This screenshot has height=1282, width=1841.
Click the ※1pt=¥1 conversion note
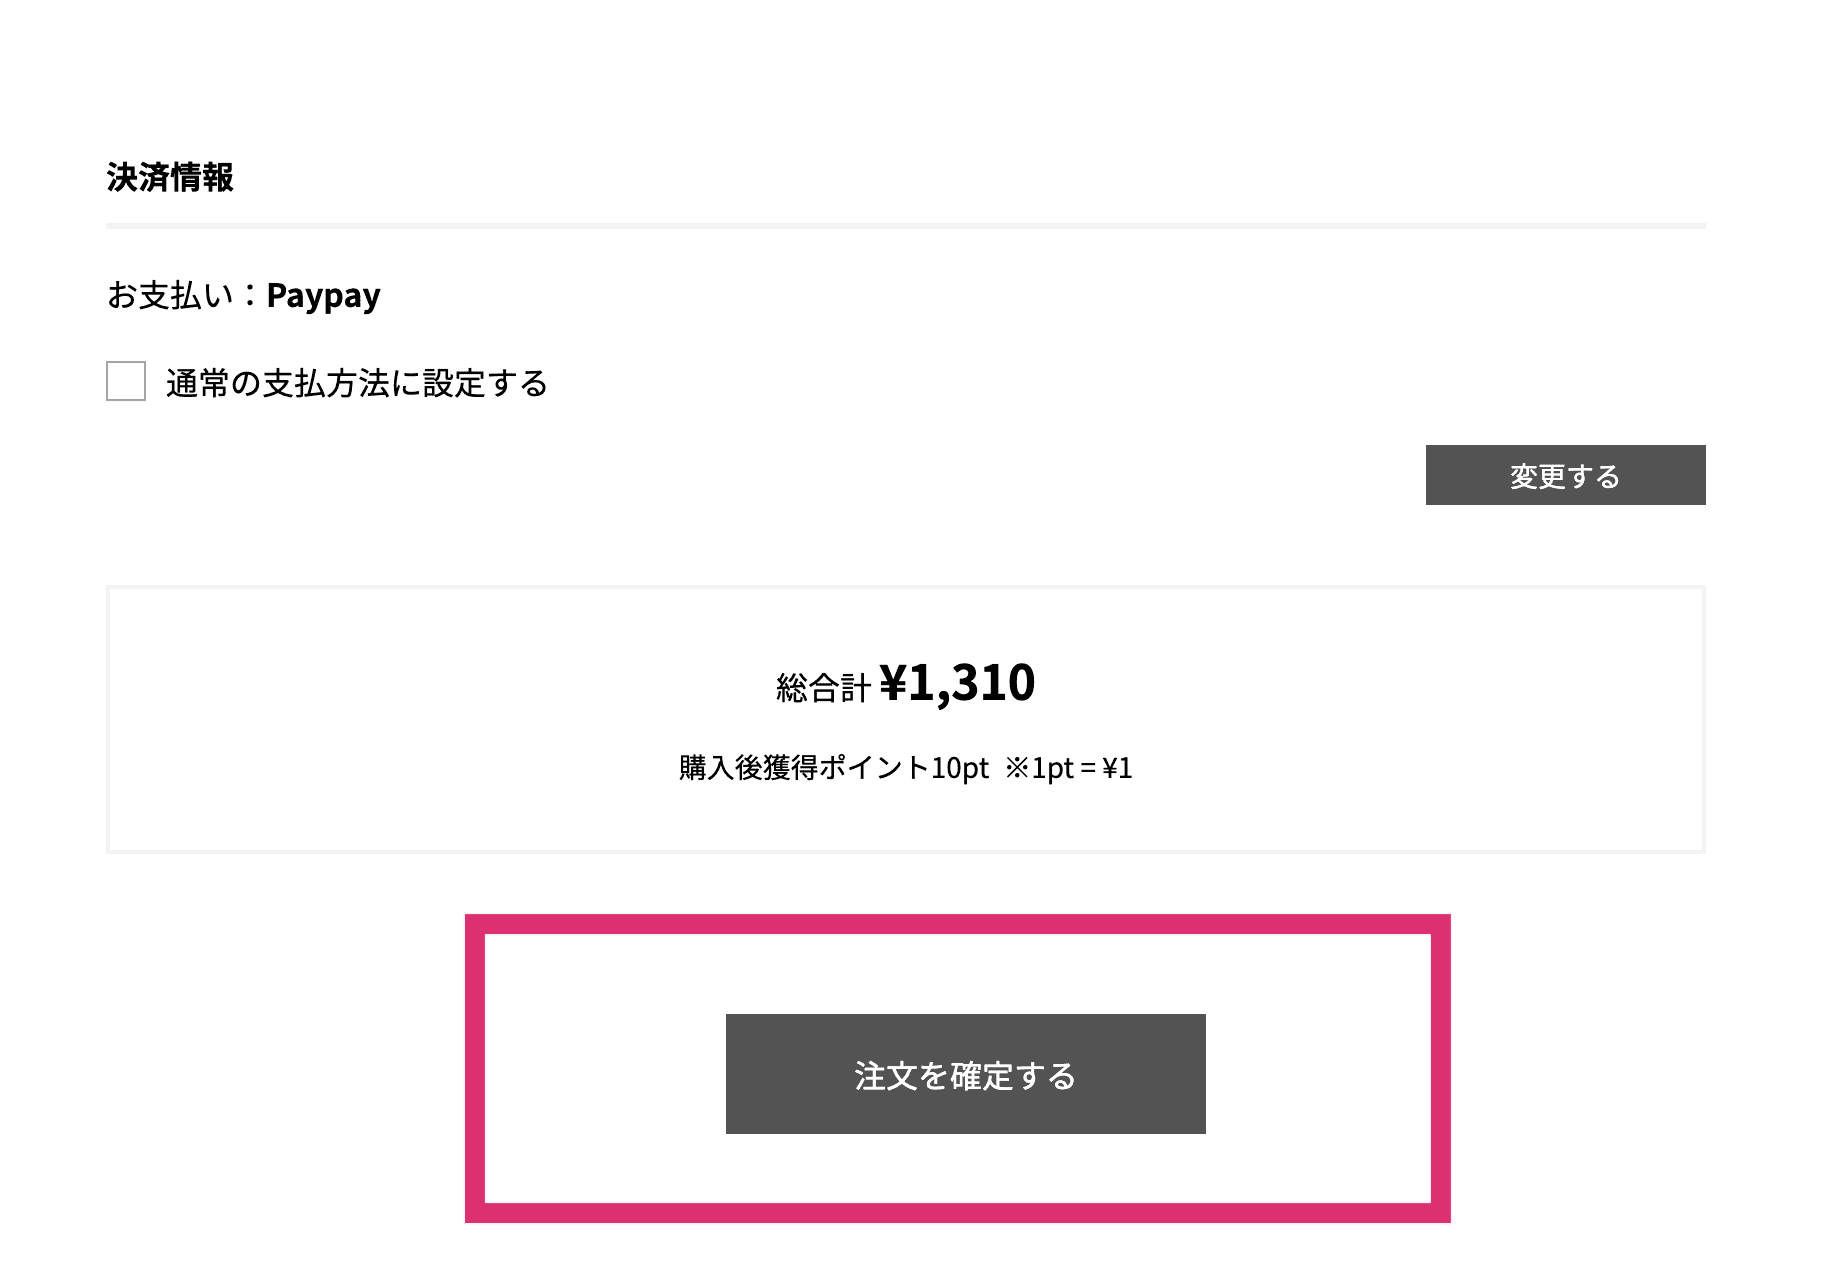pyautogui.click(x=1068, y=768)
